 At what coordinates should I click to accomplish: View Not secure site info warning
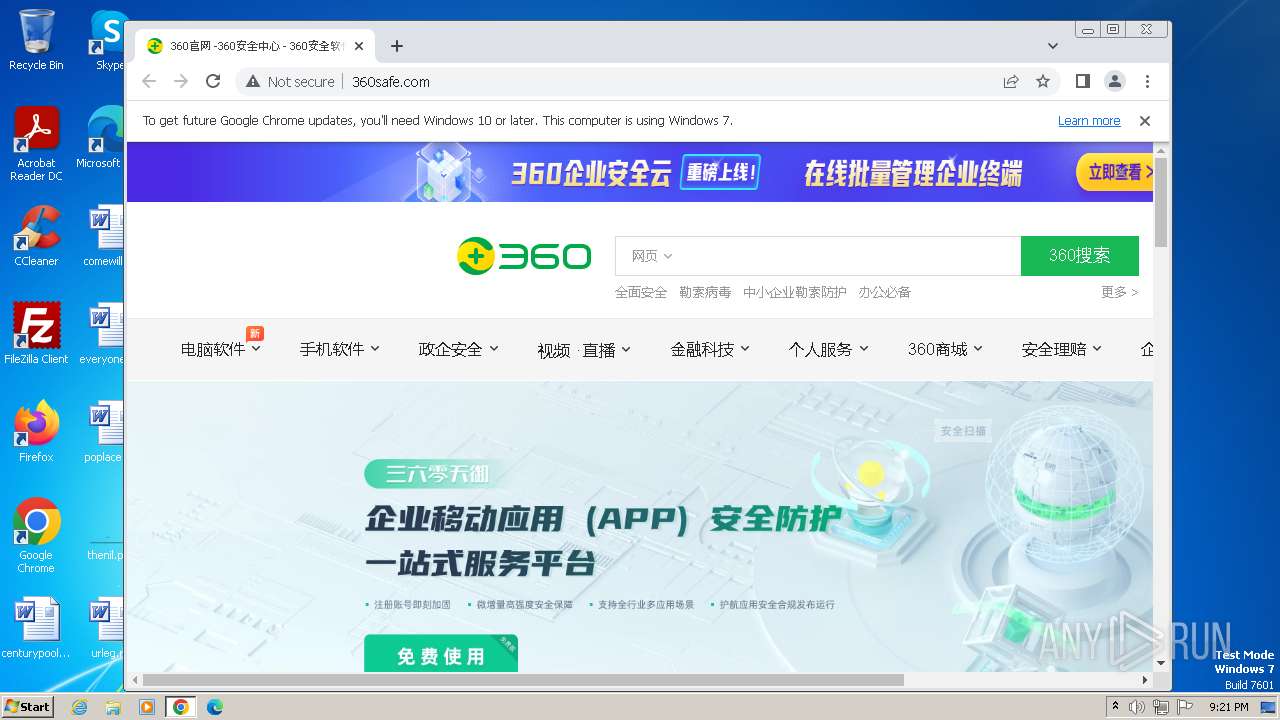pos(290,82)
